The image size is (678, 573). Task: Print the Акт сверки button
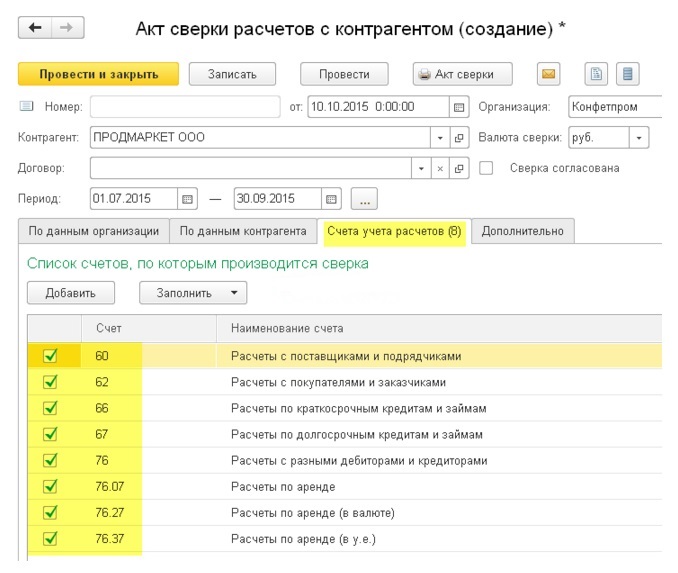pos(463,74)
